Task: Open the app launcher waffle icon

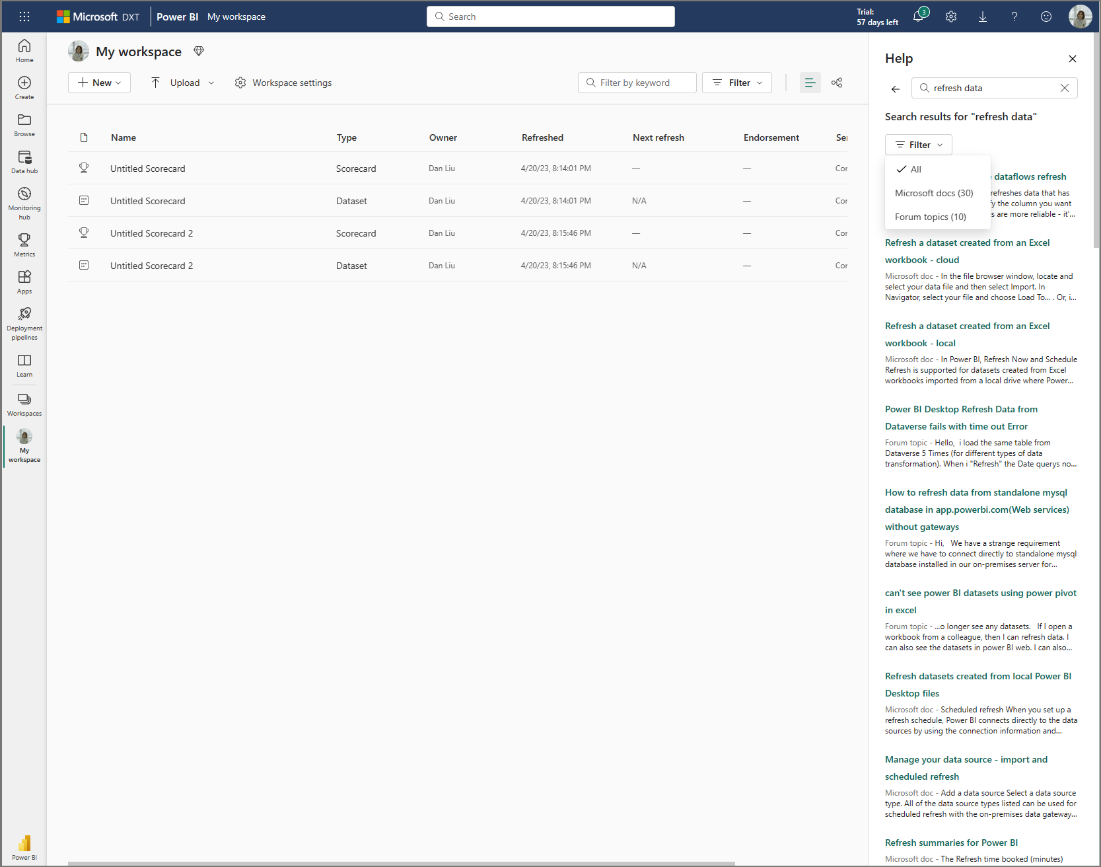Action: point(24,16)
